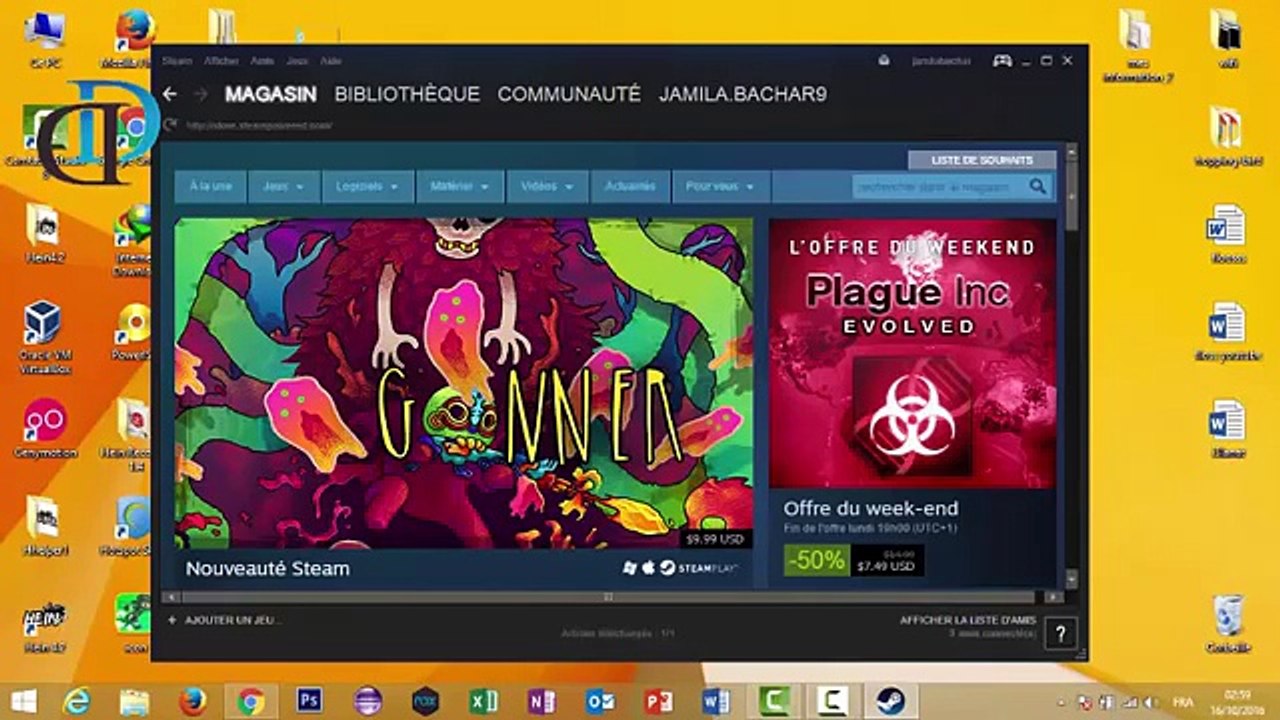Open OneNote from the taskbar
Viewport: 1280px width, 720px height.
[x=542, y=701]
